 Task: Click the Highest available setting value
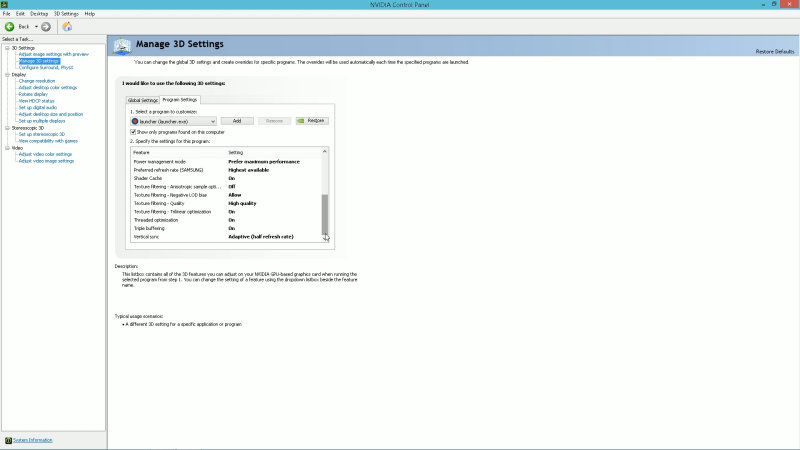pyautogui.click(x=248, y=170)
